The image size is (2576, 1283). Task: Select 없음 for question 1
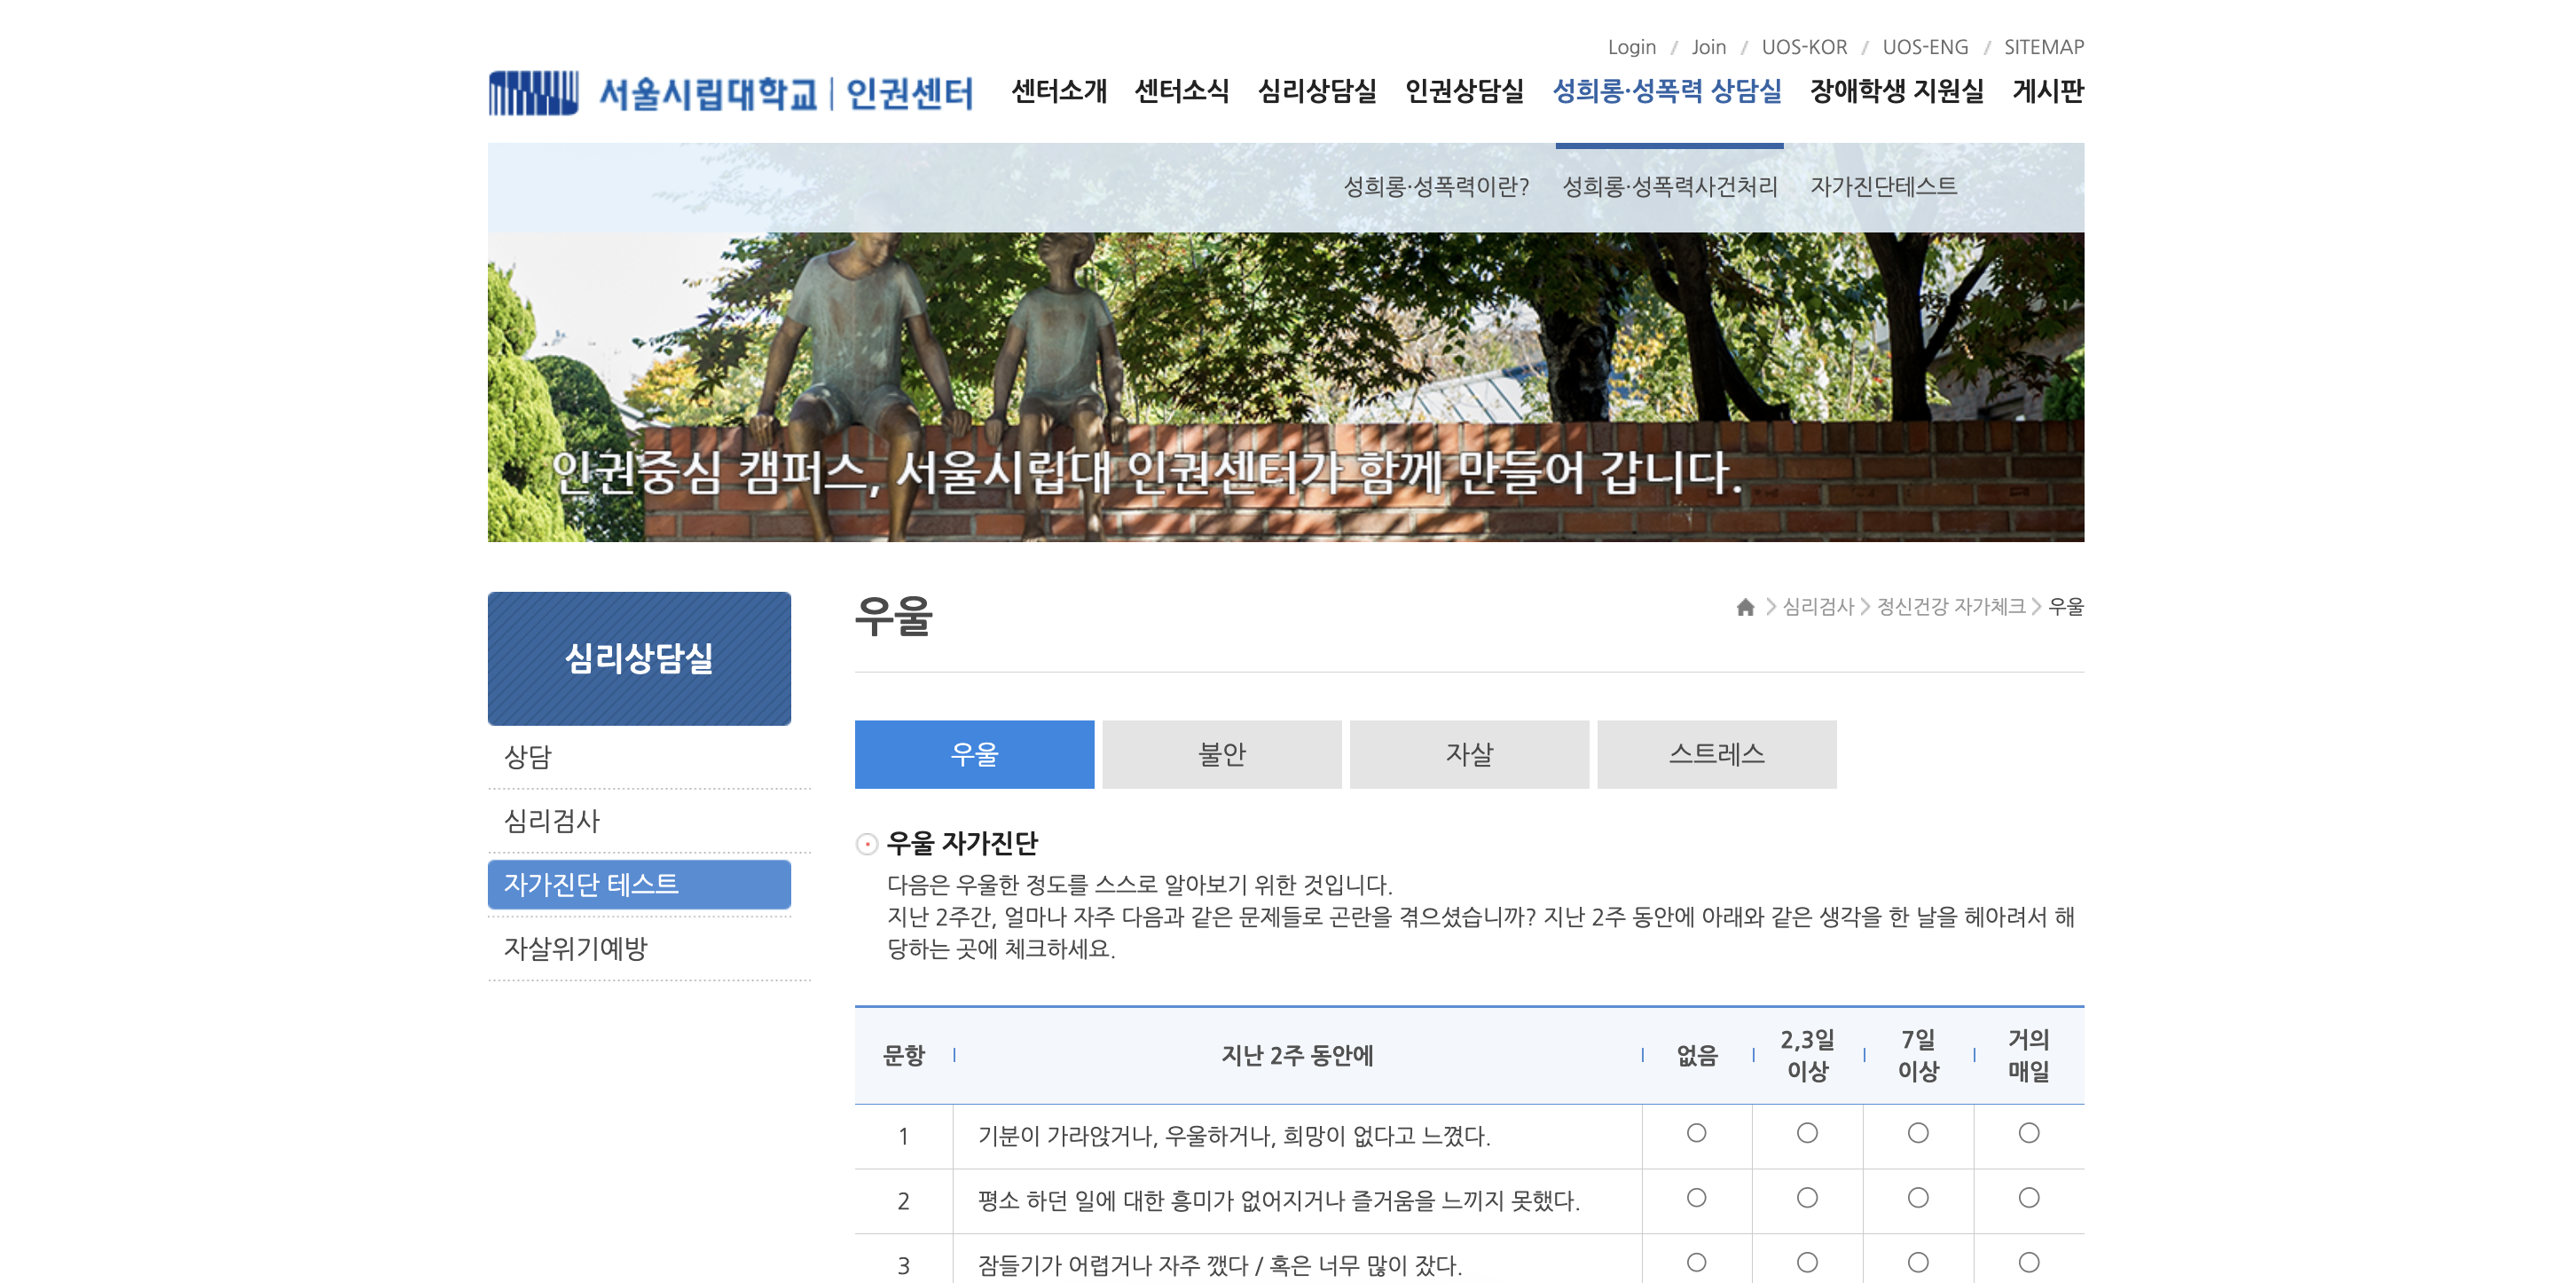coord(1696,1133)
